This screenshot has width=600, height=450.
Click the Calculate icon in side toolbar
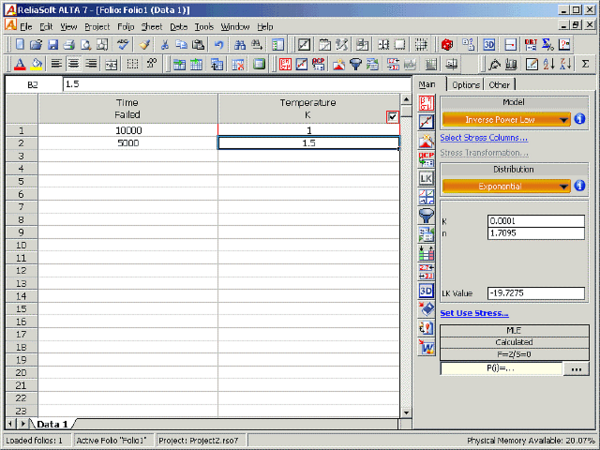pyautogui.click(x=426, y=103)
